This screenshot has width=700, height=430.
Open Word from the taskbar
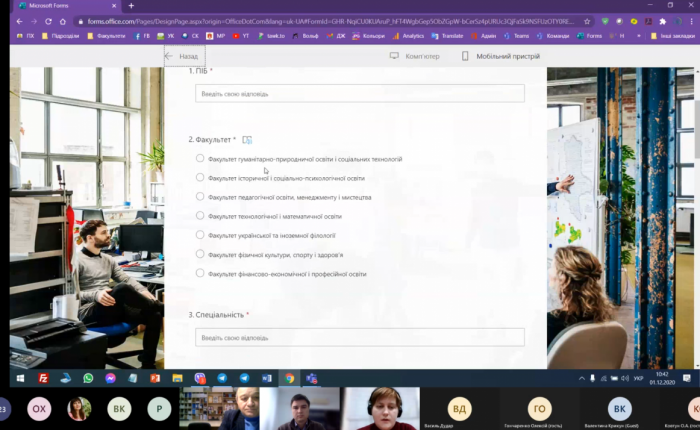(x=267, y=379)
